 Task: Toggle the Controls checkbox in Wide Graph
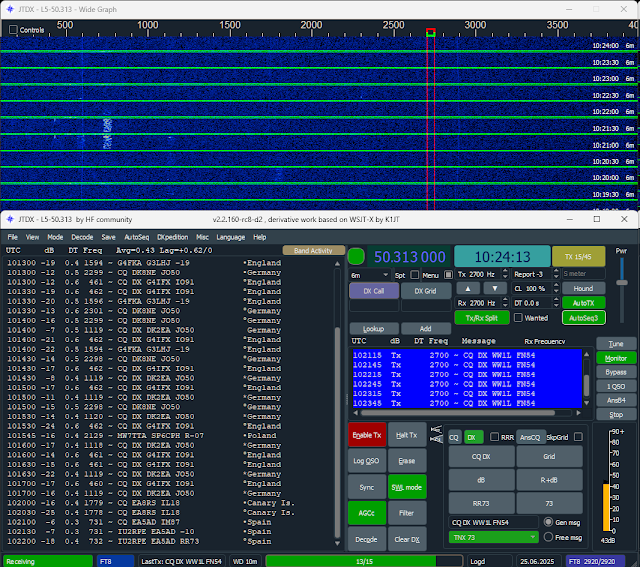pos(13,29)
